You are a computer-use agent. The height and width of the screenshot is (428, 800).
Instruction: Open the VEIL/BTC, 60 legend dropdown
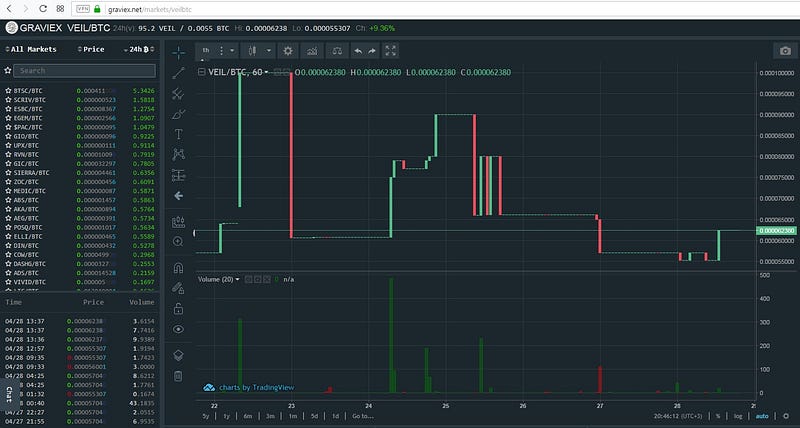click(x=266, y=72)
